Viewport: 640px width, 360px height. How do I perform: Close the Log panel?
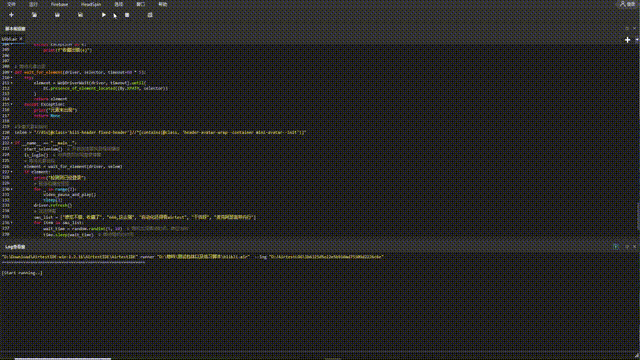635,247
